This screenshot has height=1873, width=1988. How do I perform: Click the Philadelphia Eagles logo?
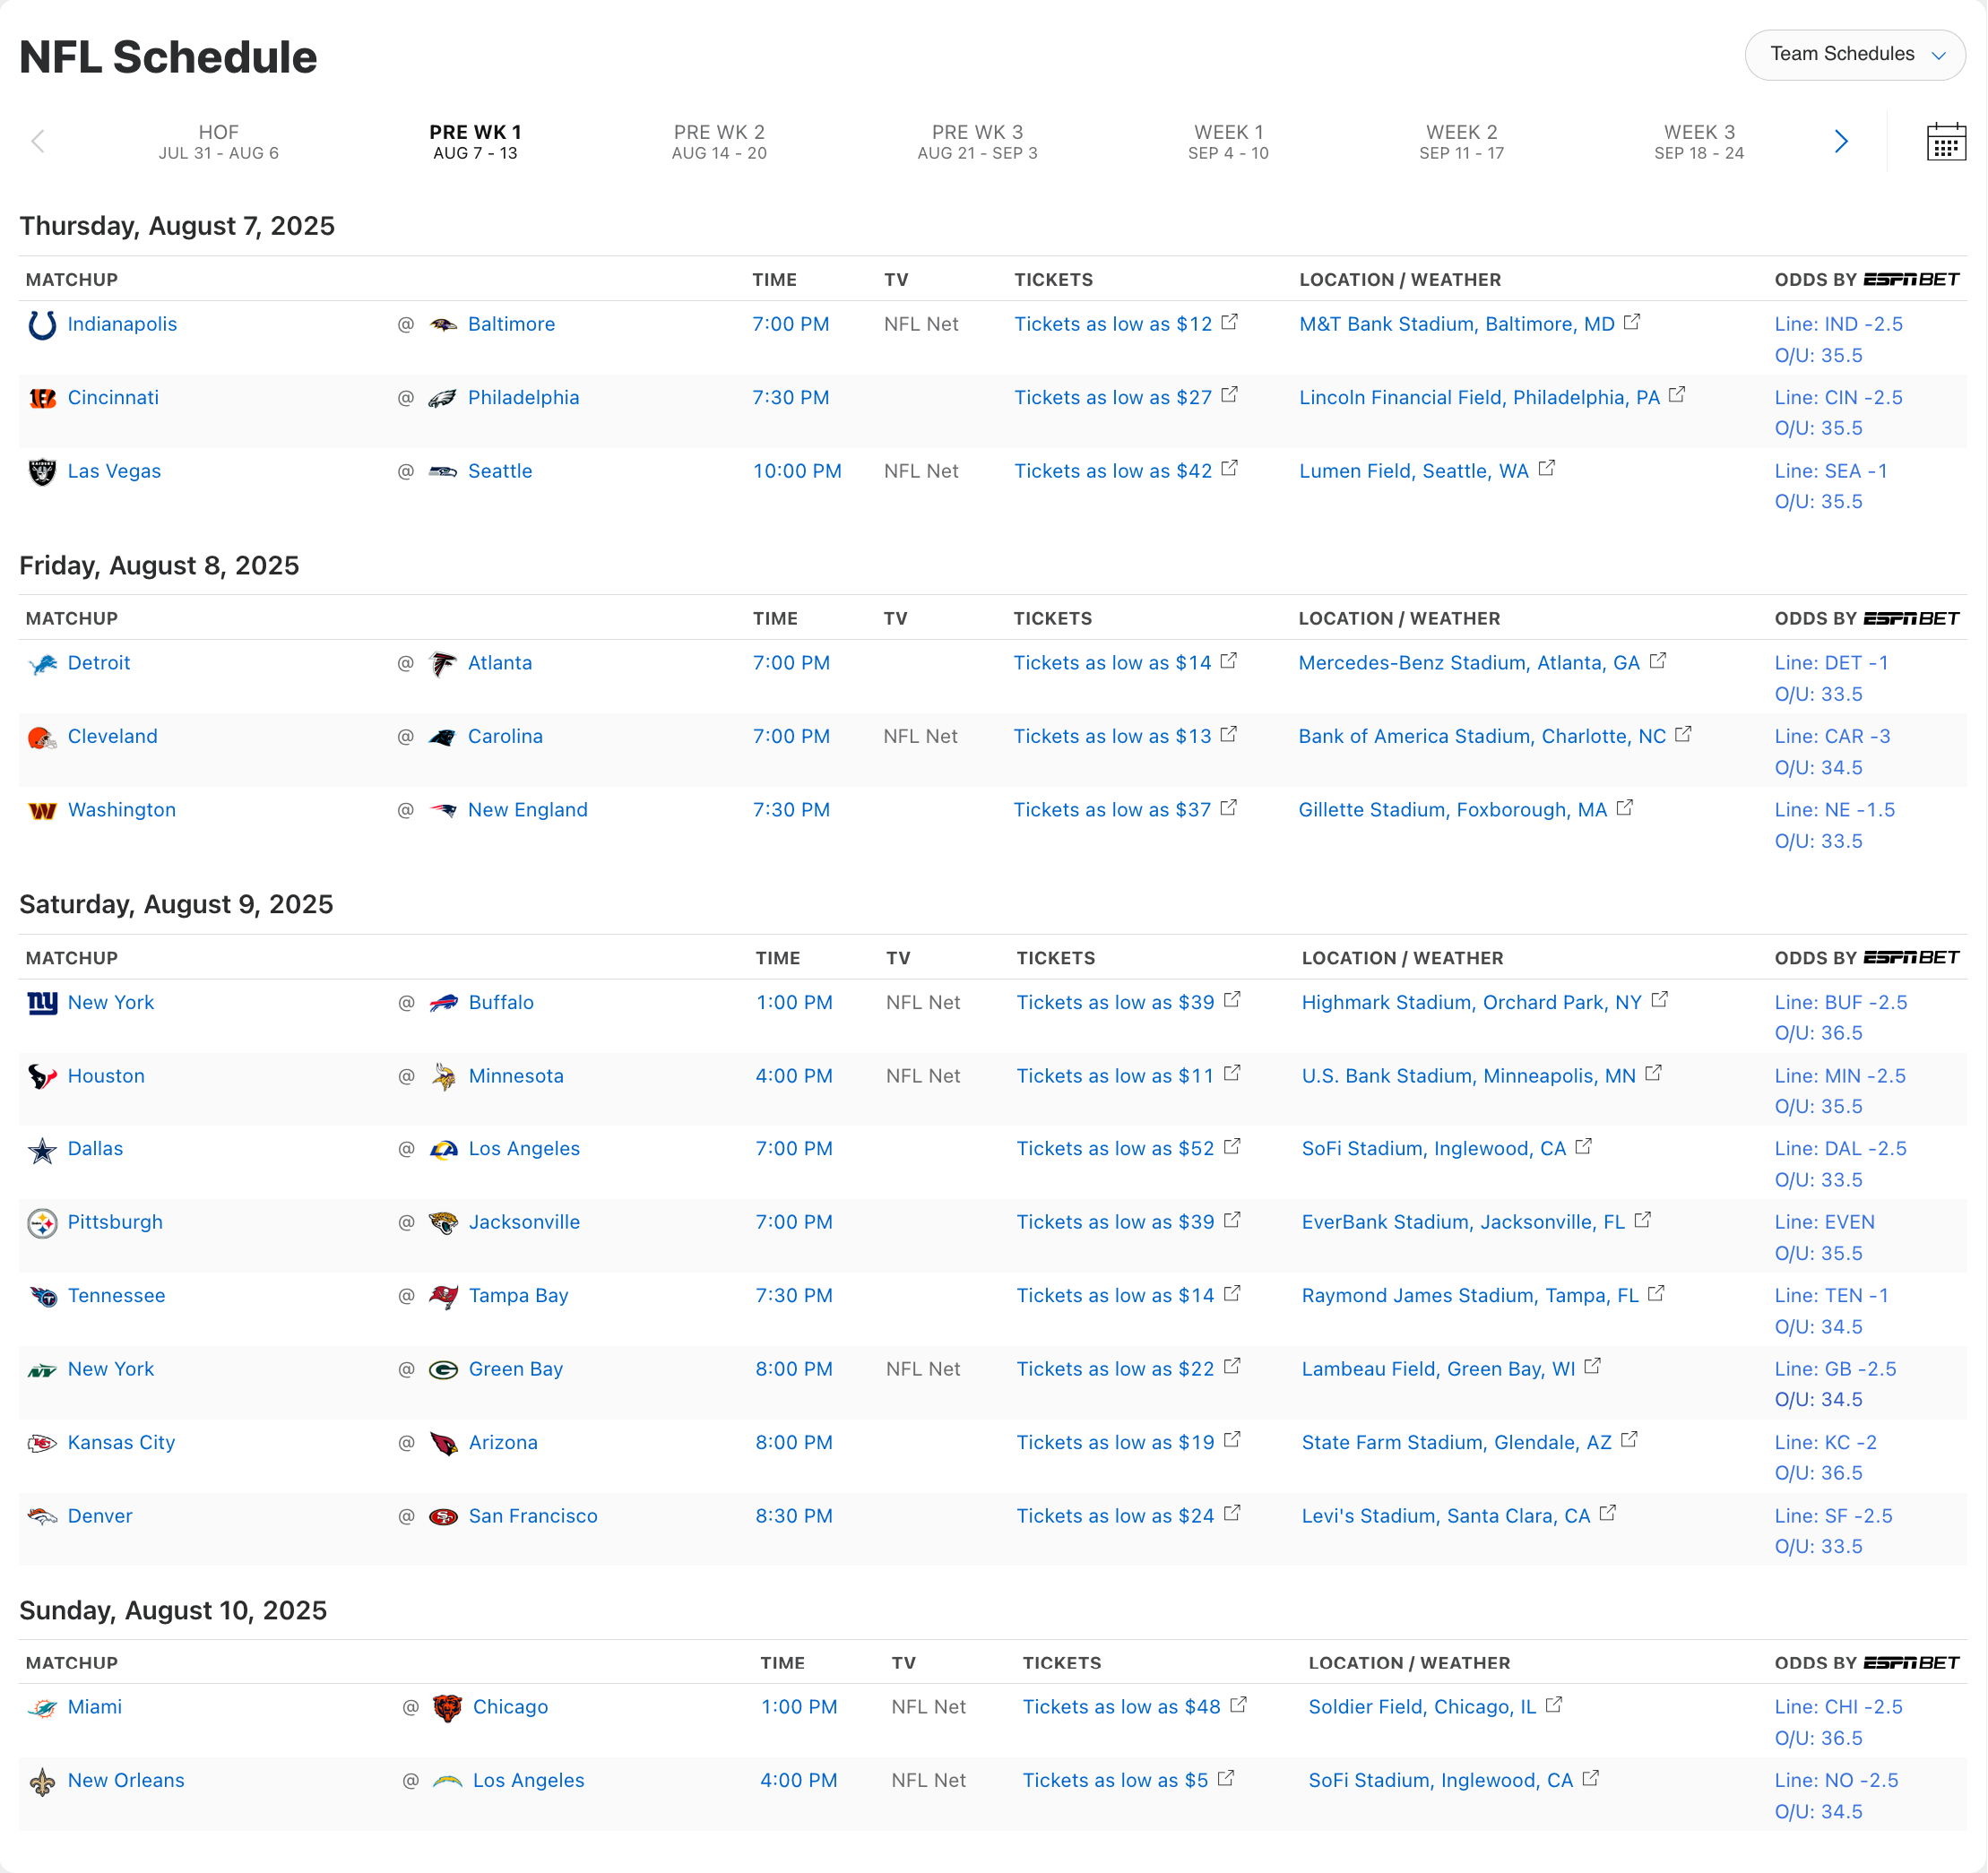(x=443, y=398)
